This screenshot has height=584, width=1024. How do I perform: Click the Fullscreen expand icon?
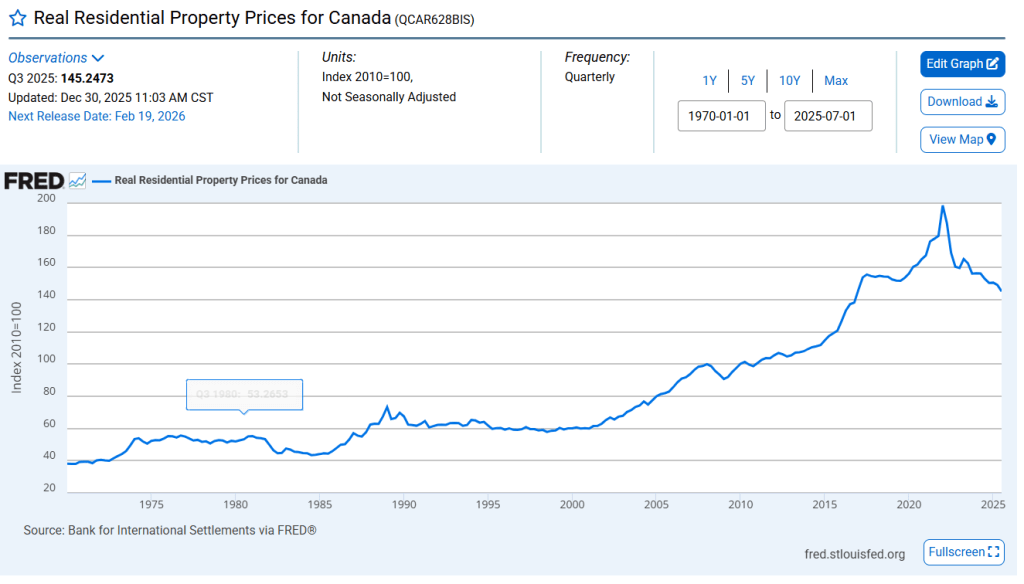[x=994, y=552]
